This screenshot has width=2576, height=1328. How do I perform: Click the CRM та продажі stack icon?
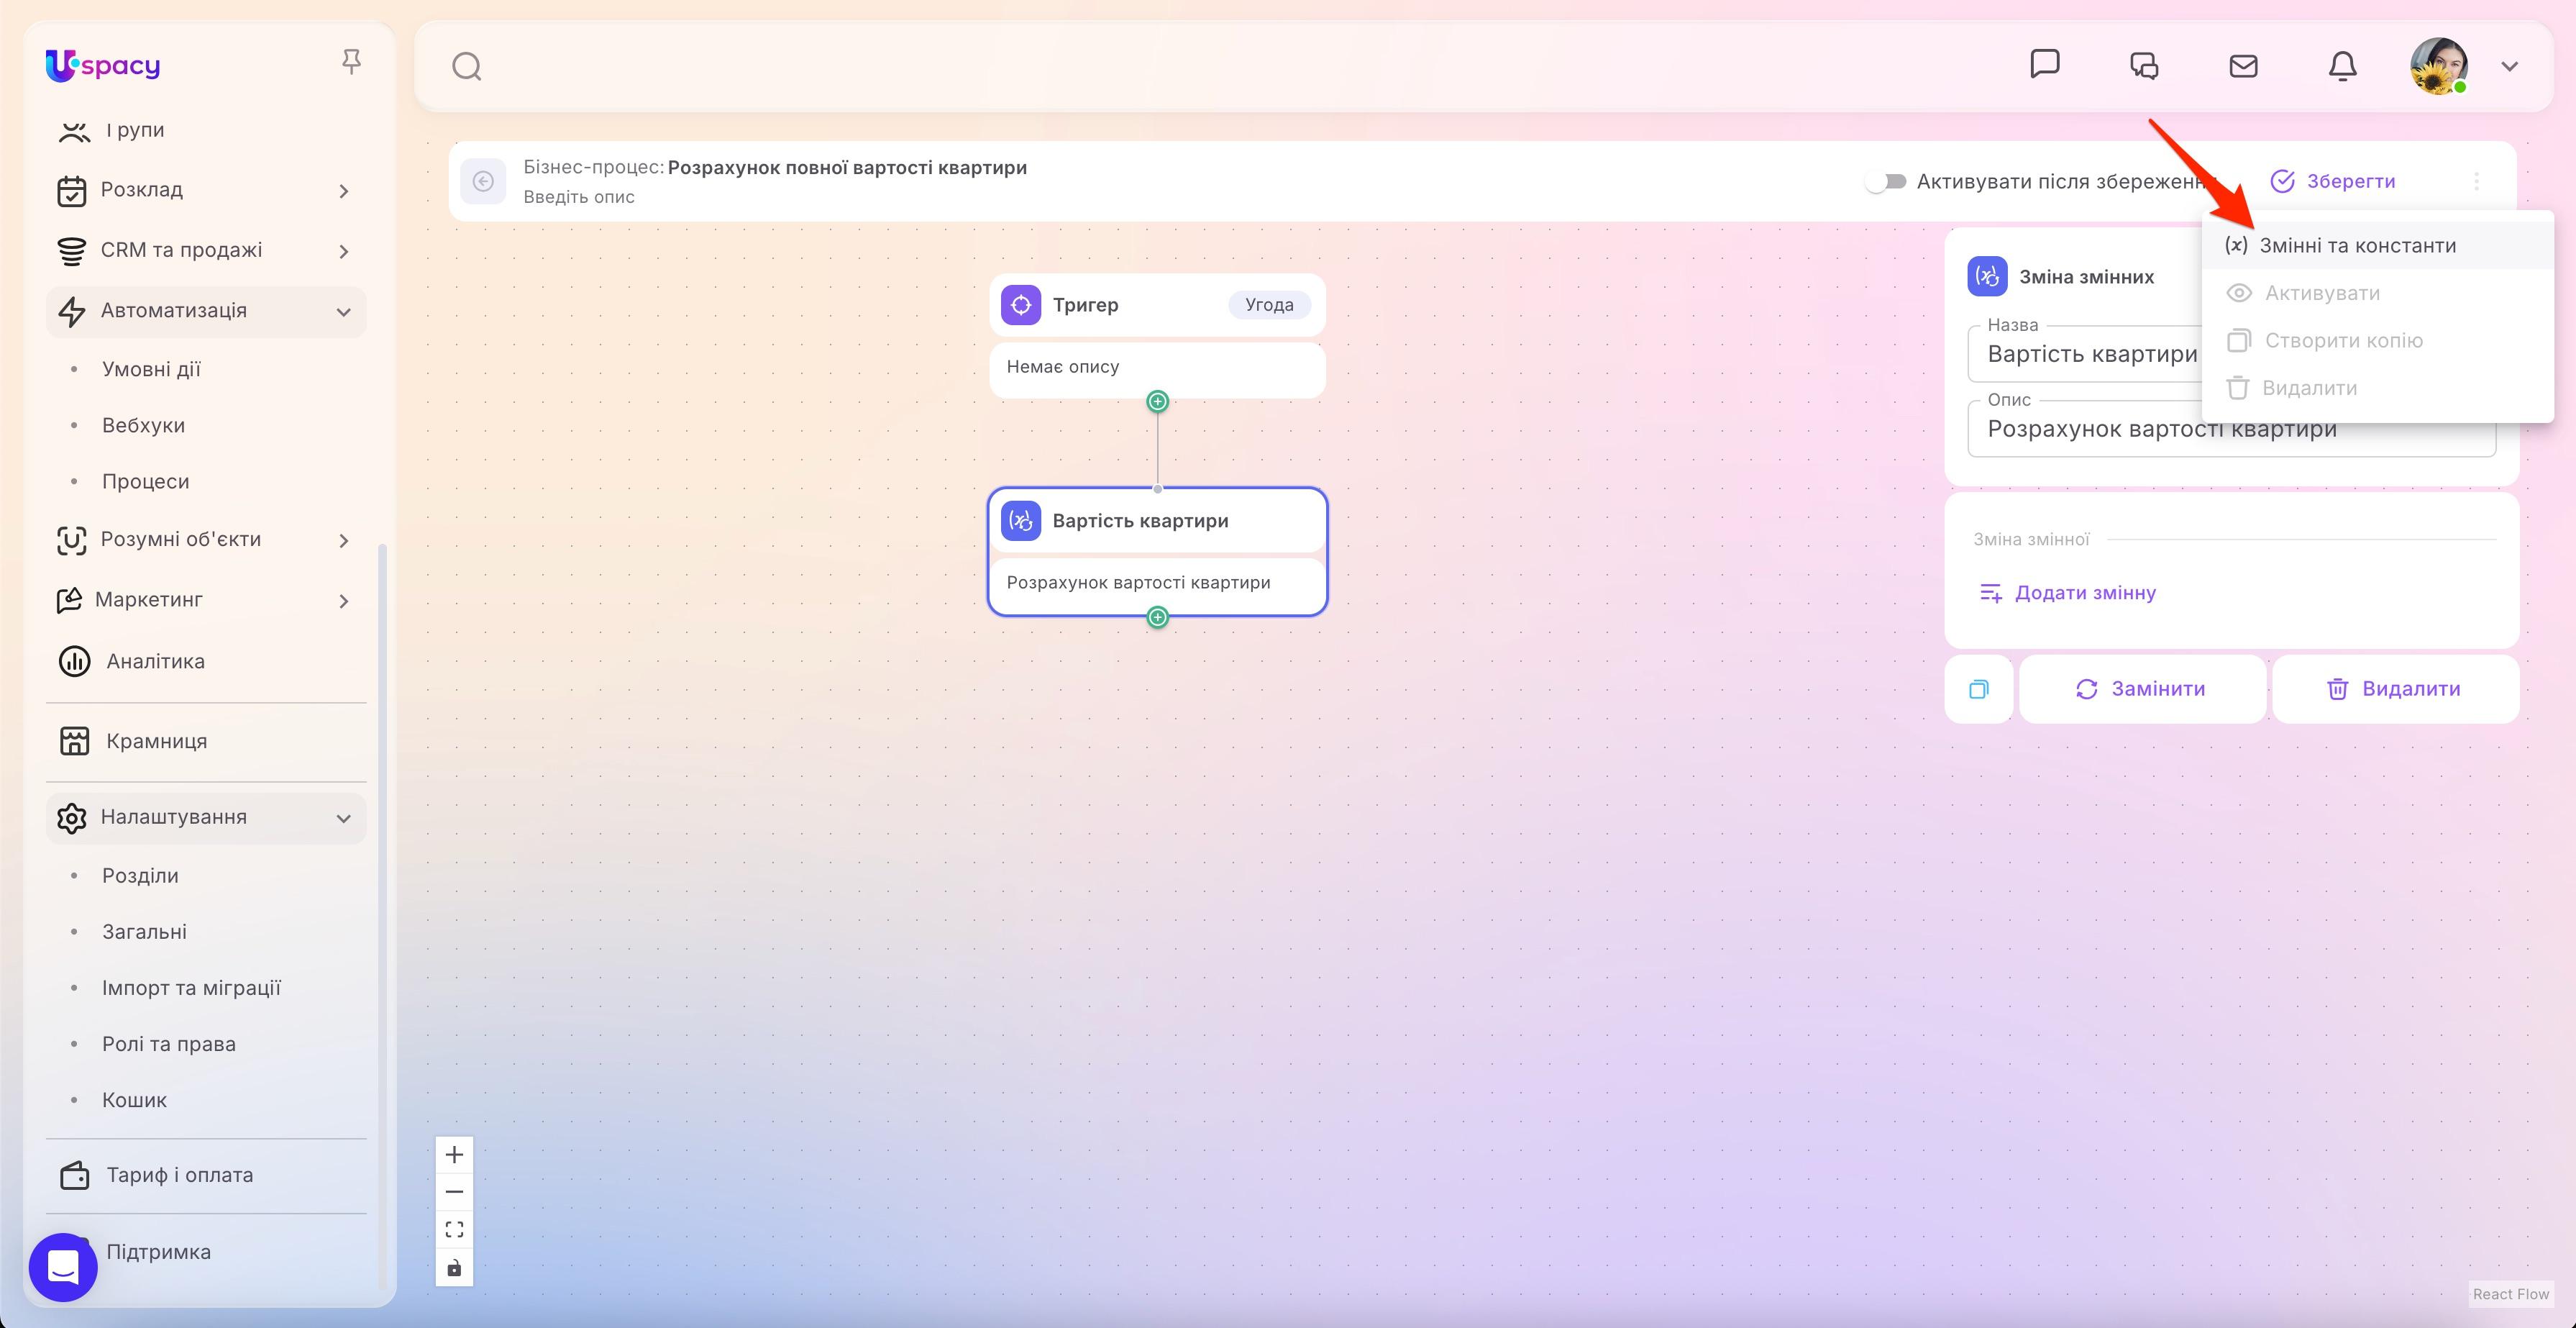[71, 250]
